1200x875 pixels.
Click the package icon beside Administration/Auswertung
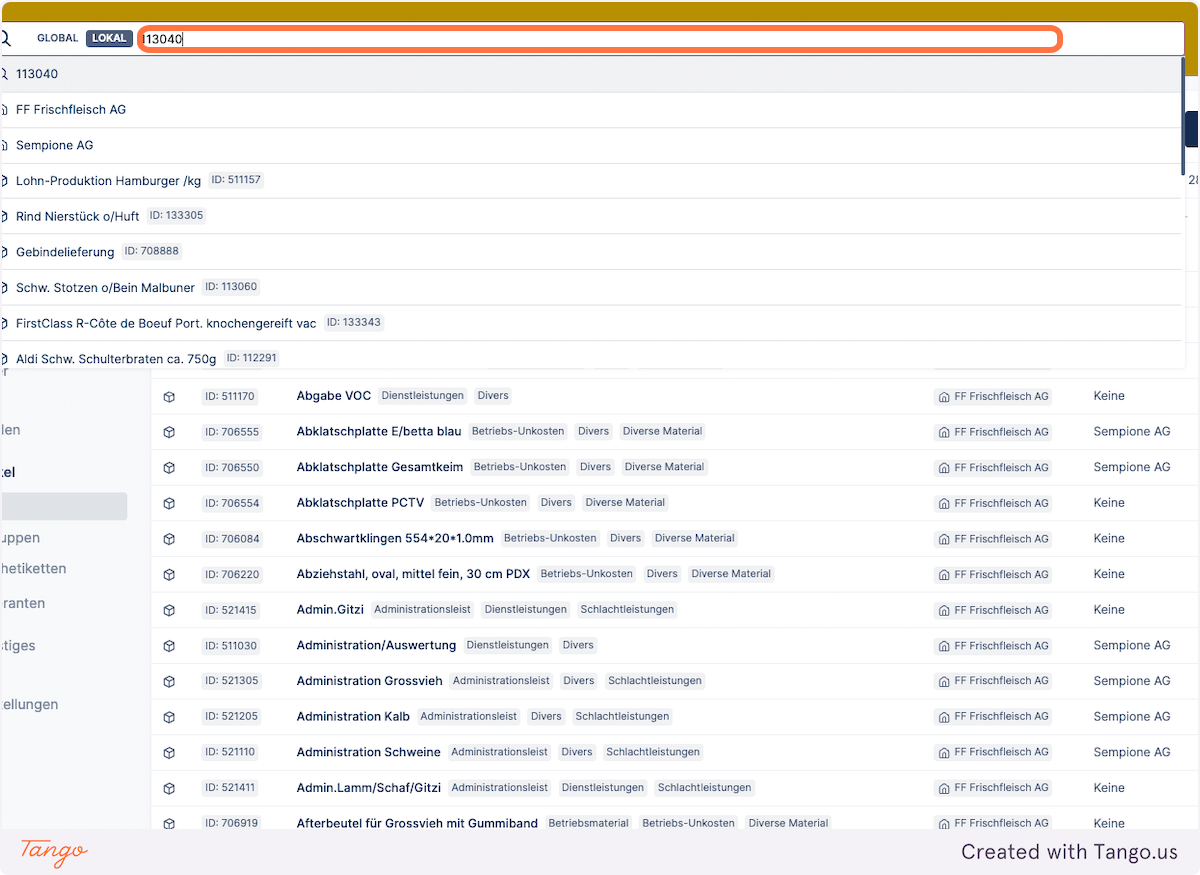point(169,646)
